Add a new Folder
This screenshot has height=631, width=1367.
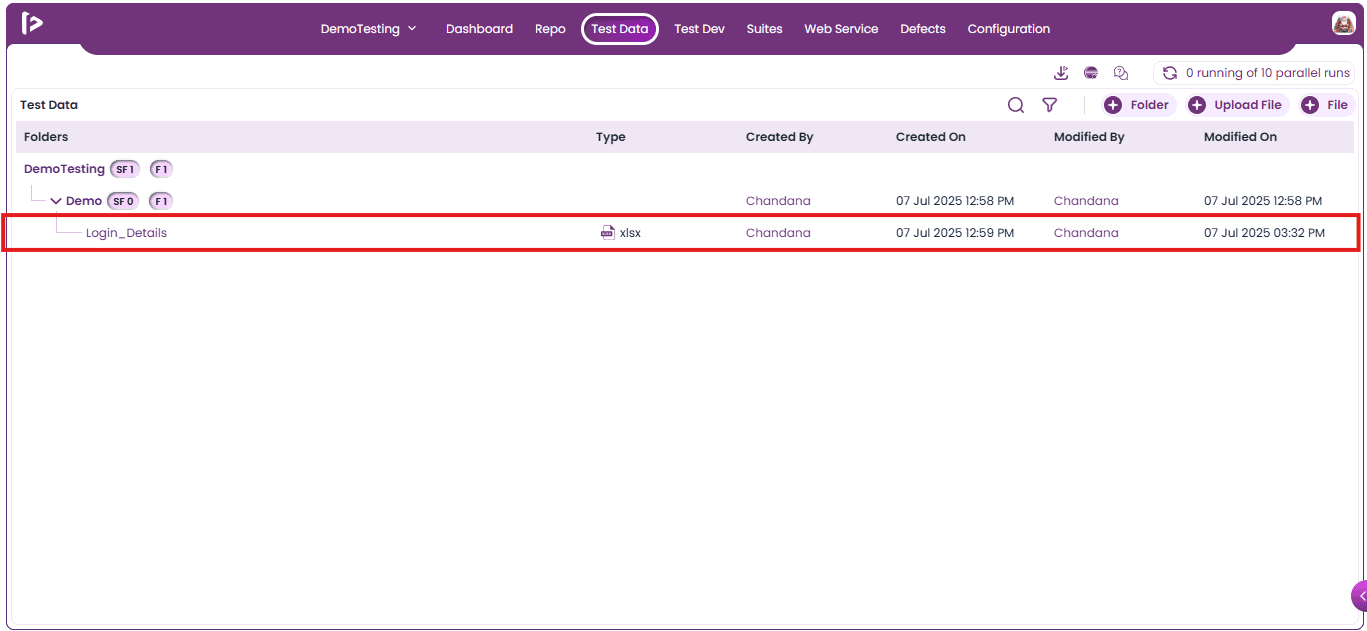tap(1138, 105)
